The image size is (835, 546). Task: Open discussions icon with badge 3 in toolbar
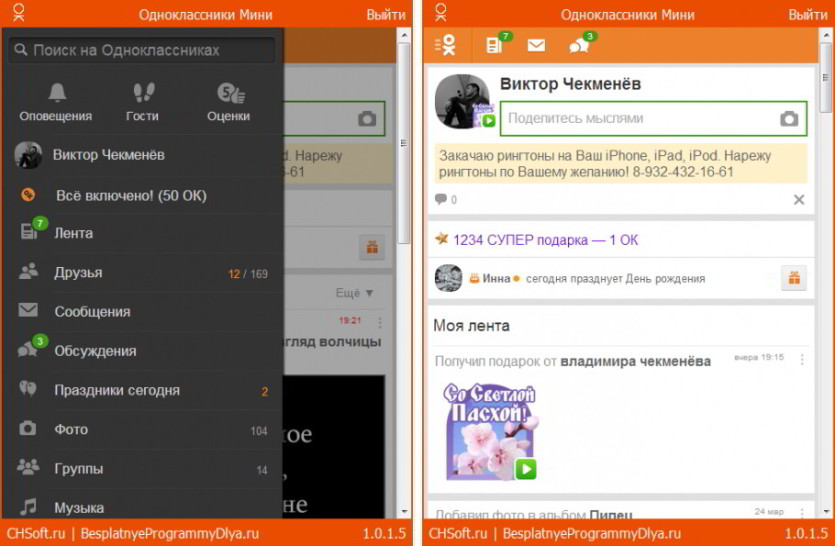coord(580,45)
